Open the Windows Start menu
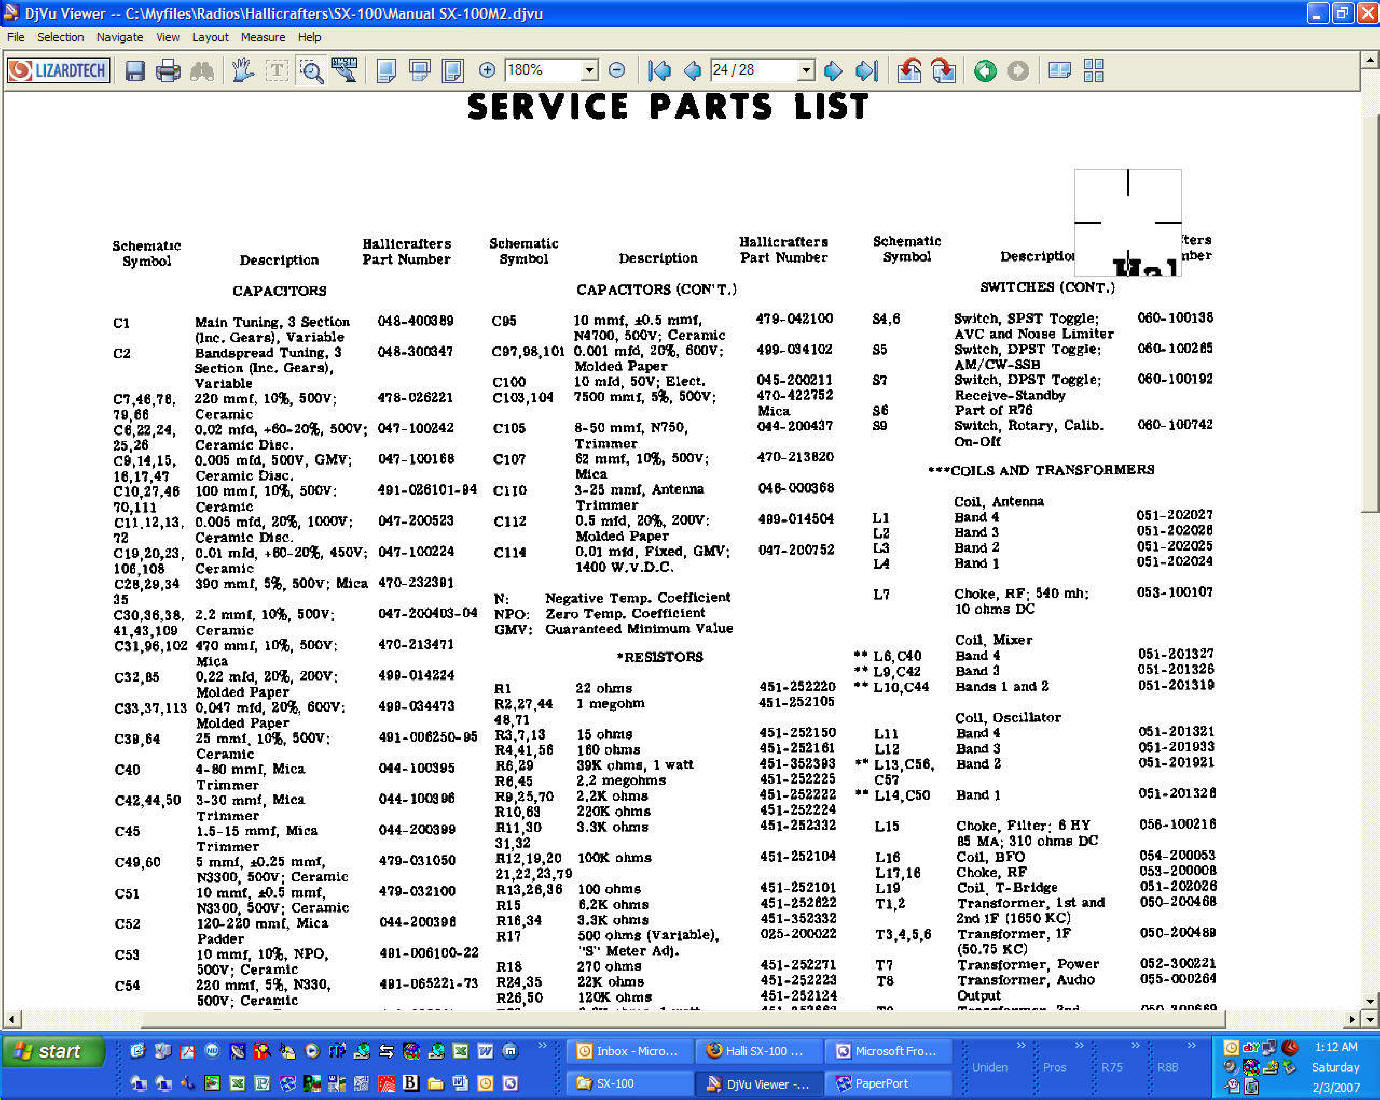Viewport: 1380px width, 1100px height. (x=54, y=1051)
